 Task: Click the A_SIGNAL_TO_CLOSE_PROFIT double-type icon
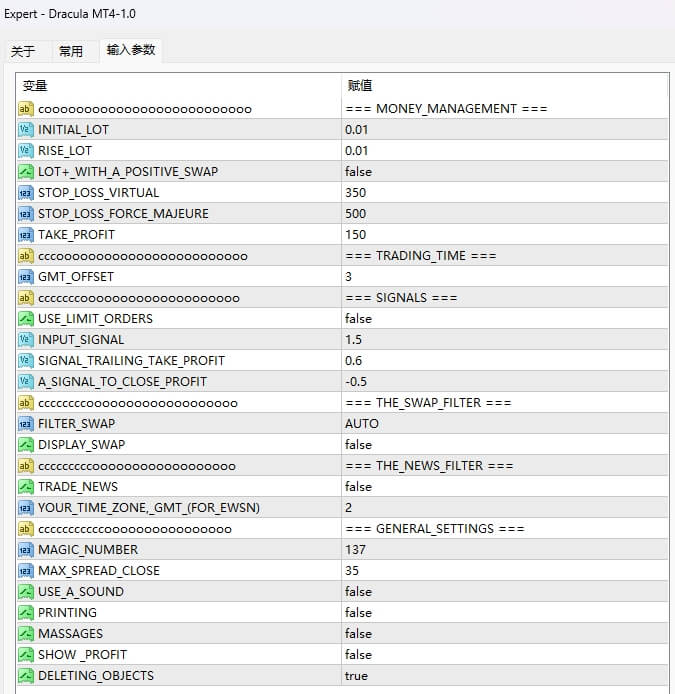26,382
